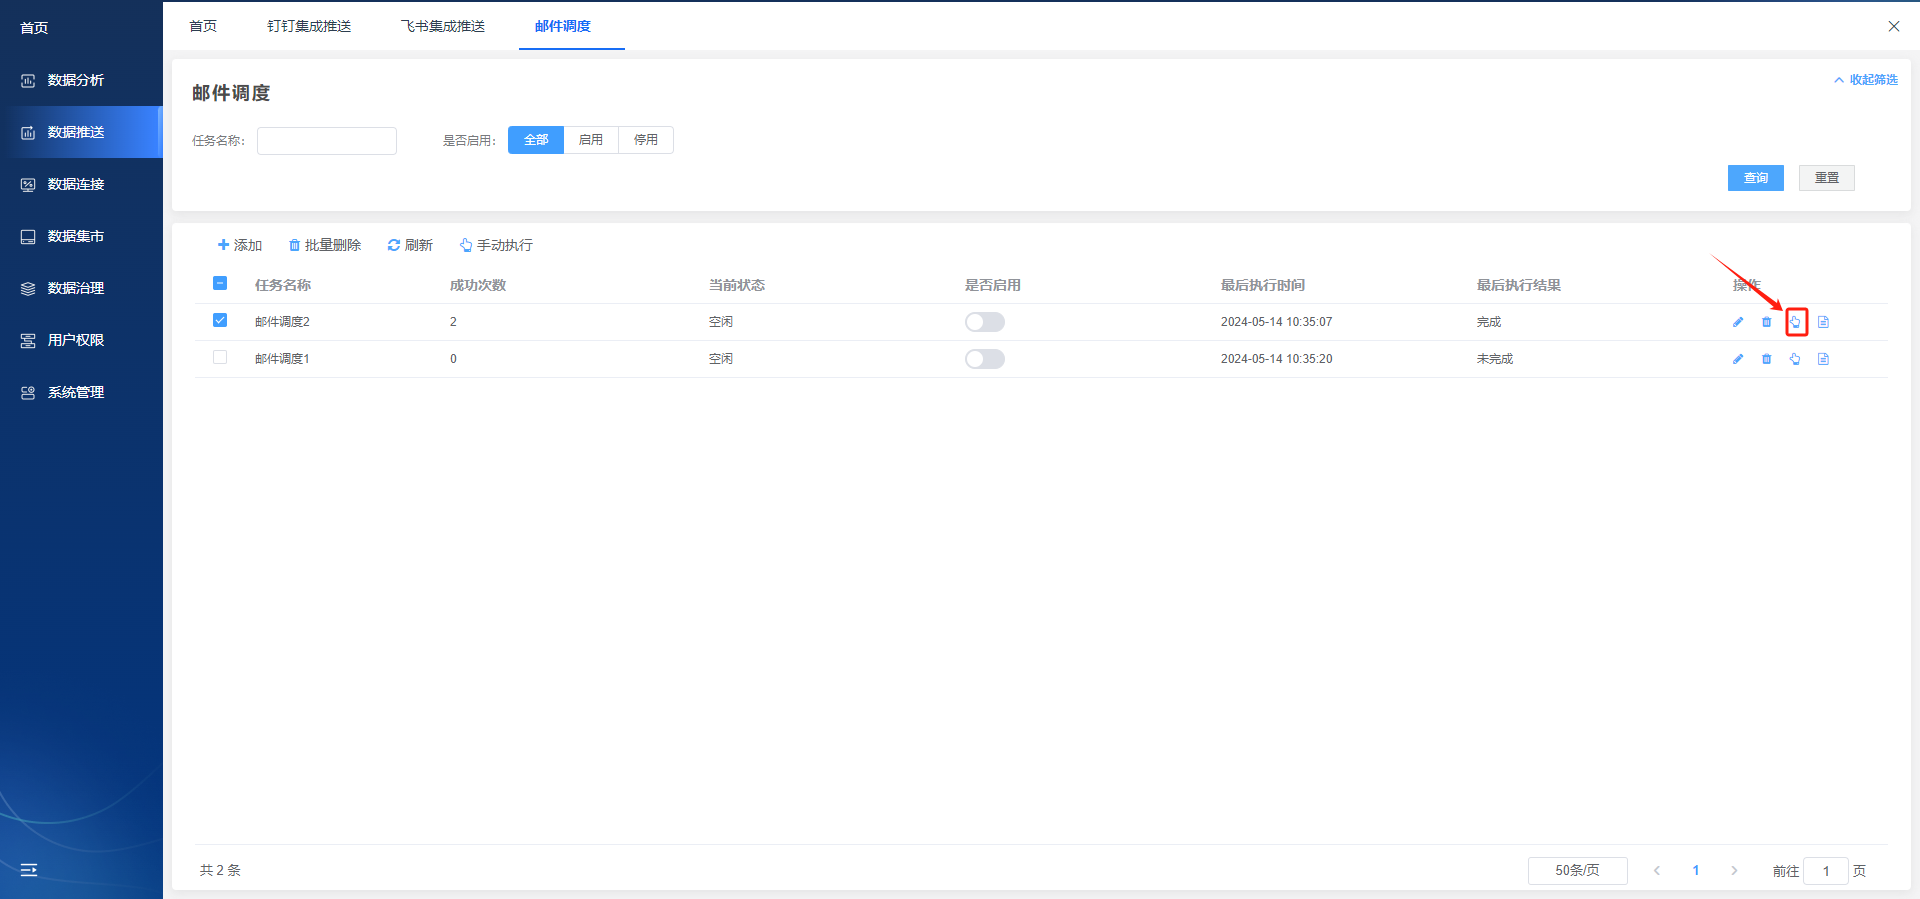
Task: Open 数据治理 in the sidebar
Action: (x=80, y=288)
